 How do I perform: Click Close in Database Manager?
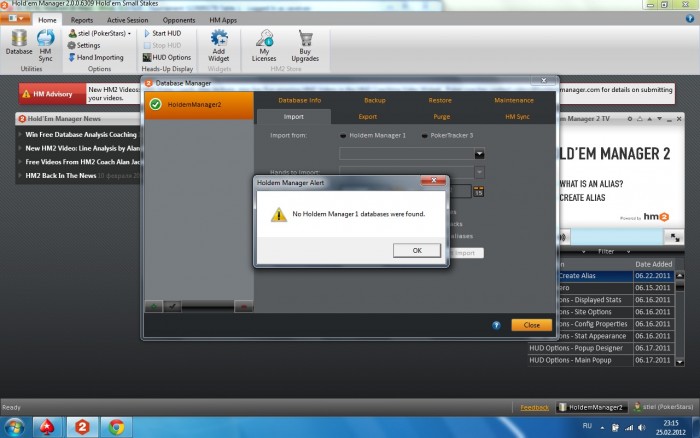[x=531, y=325]
